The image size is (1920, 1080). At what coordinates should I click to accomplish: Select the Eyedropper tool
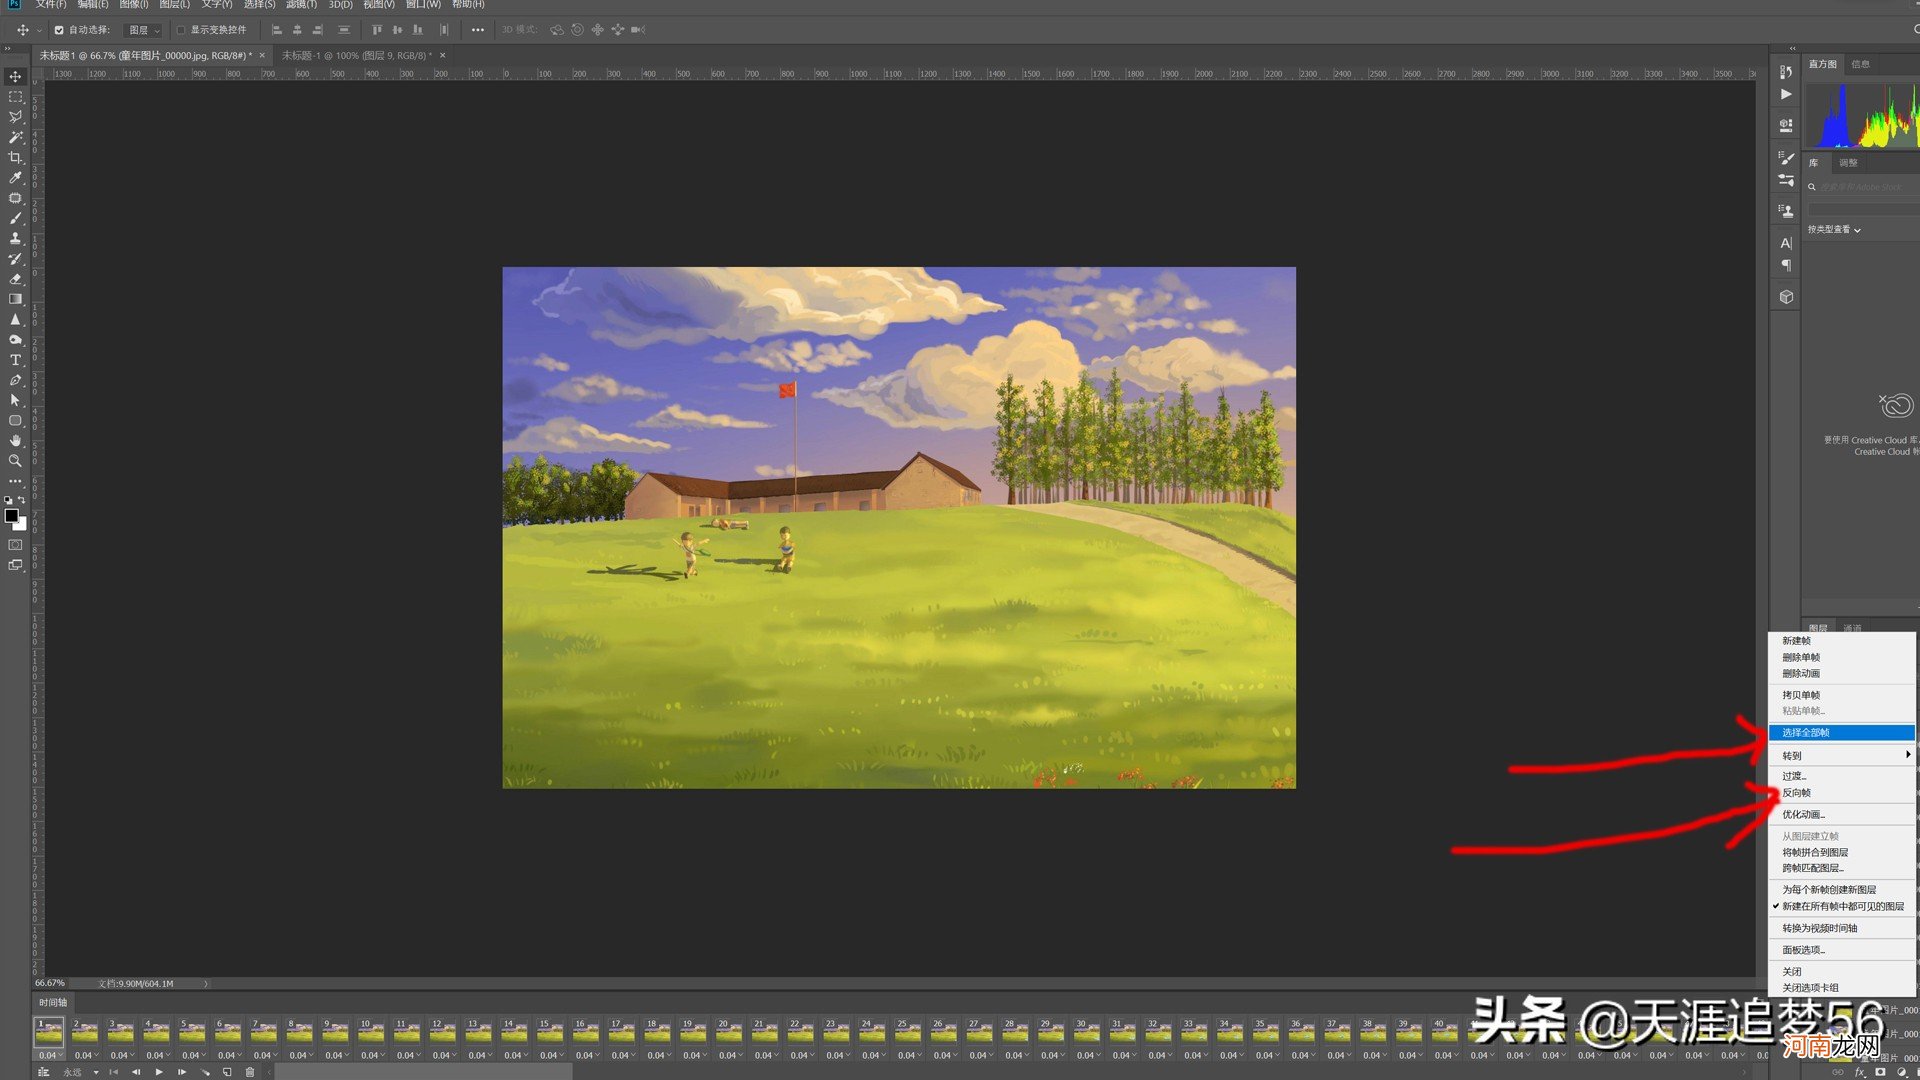[x=15, y=178]
